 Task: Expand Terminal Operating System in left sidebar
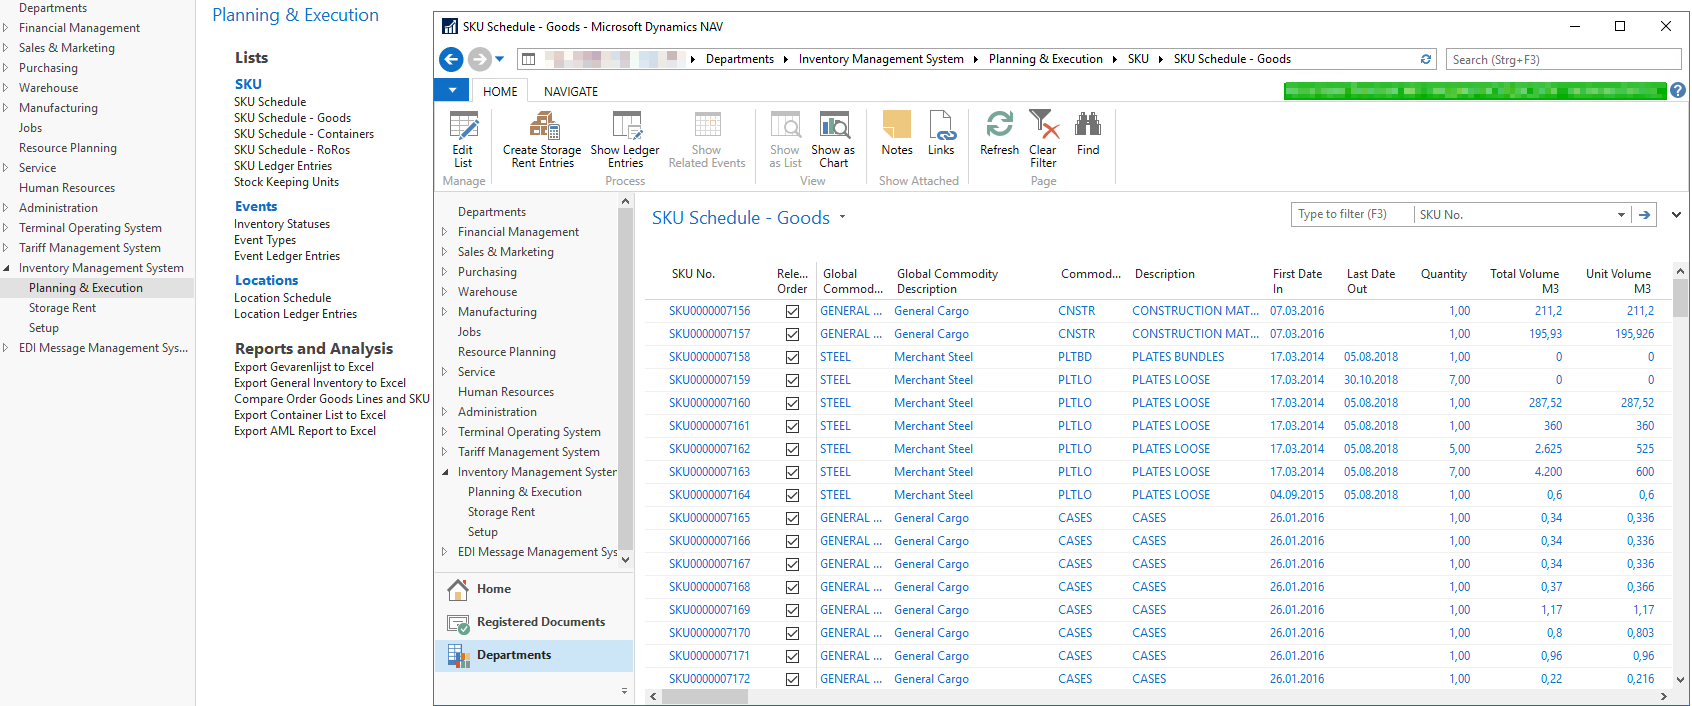click(x=6, y=228)
